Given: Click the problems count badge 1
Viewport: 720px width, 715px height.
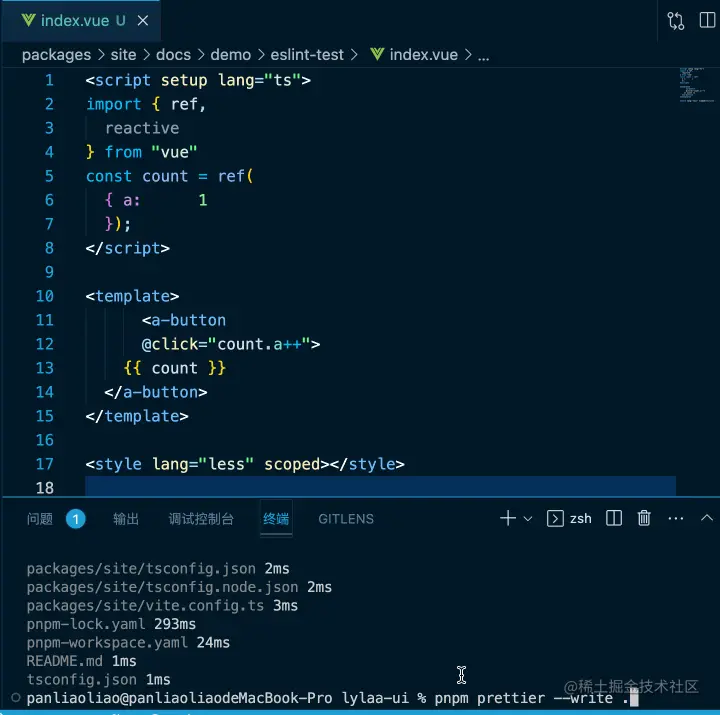Looking at the screenshot, I should pyautogui.click(x=76, y=519).
